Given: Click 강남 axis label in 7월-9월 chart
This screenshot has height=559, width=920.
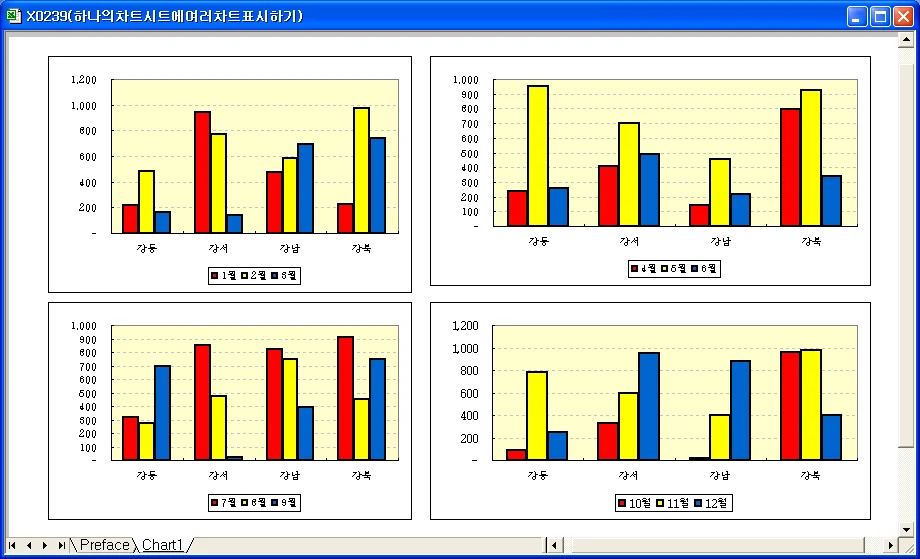Looking at the screenshot, I should tap(290, 475).
